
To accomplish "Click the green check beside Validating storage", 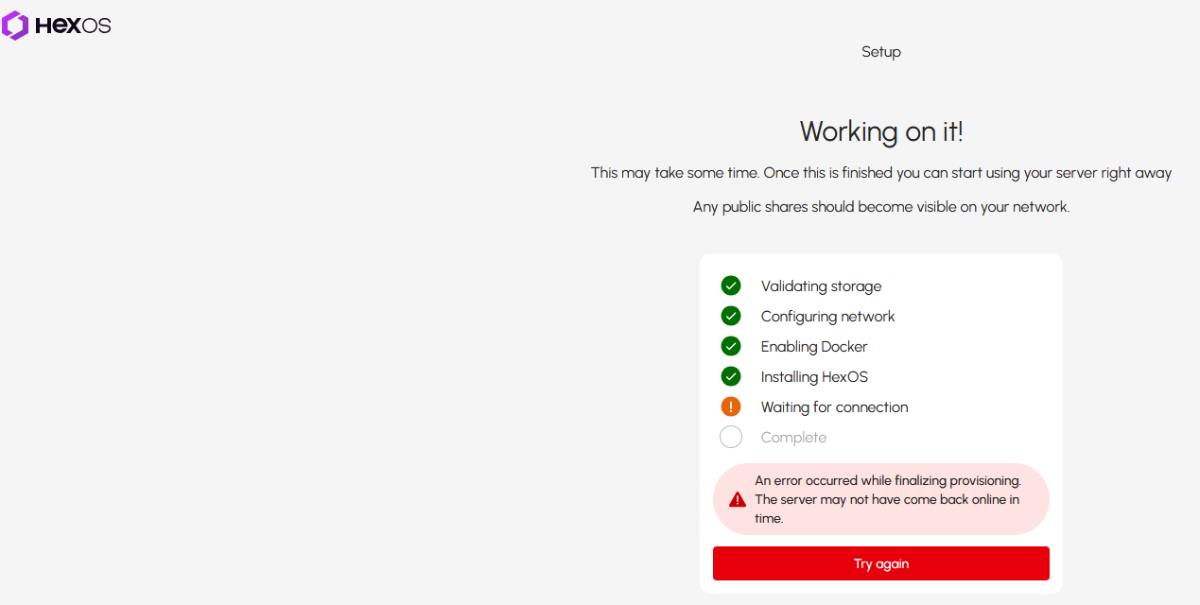I will (x=731, y=286).
